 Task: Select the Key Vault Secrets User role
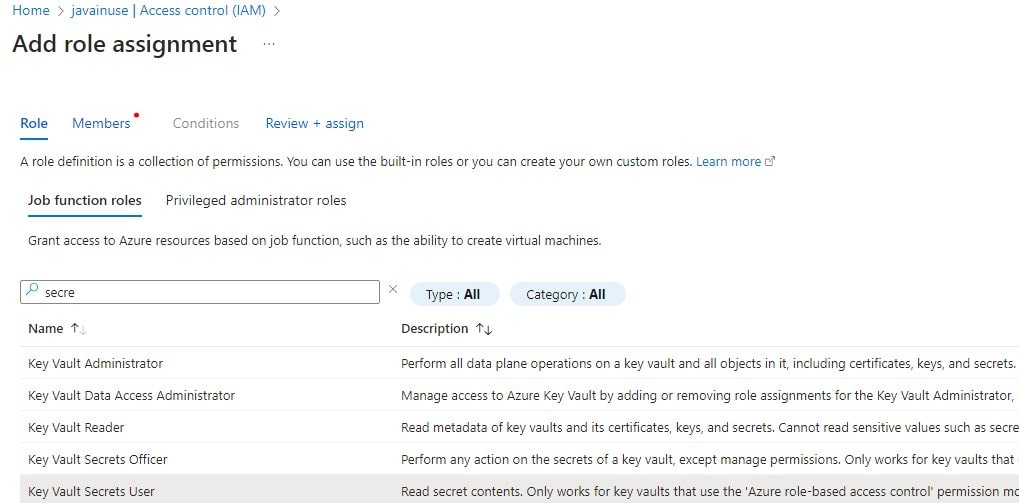tap(91, 491)
